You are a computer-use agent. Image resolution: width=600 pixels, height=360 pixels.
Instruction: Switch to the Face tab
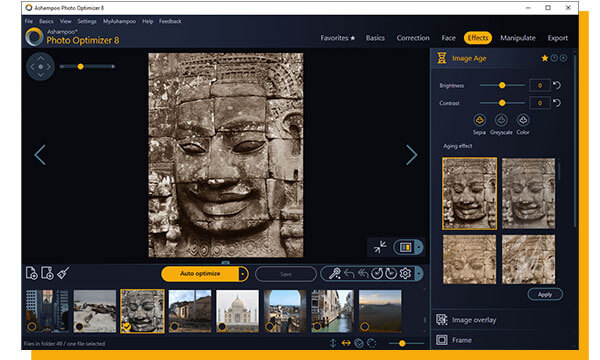(x=448, y=38)
